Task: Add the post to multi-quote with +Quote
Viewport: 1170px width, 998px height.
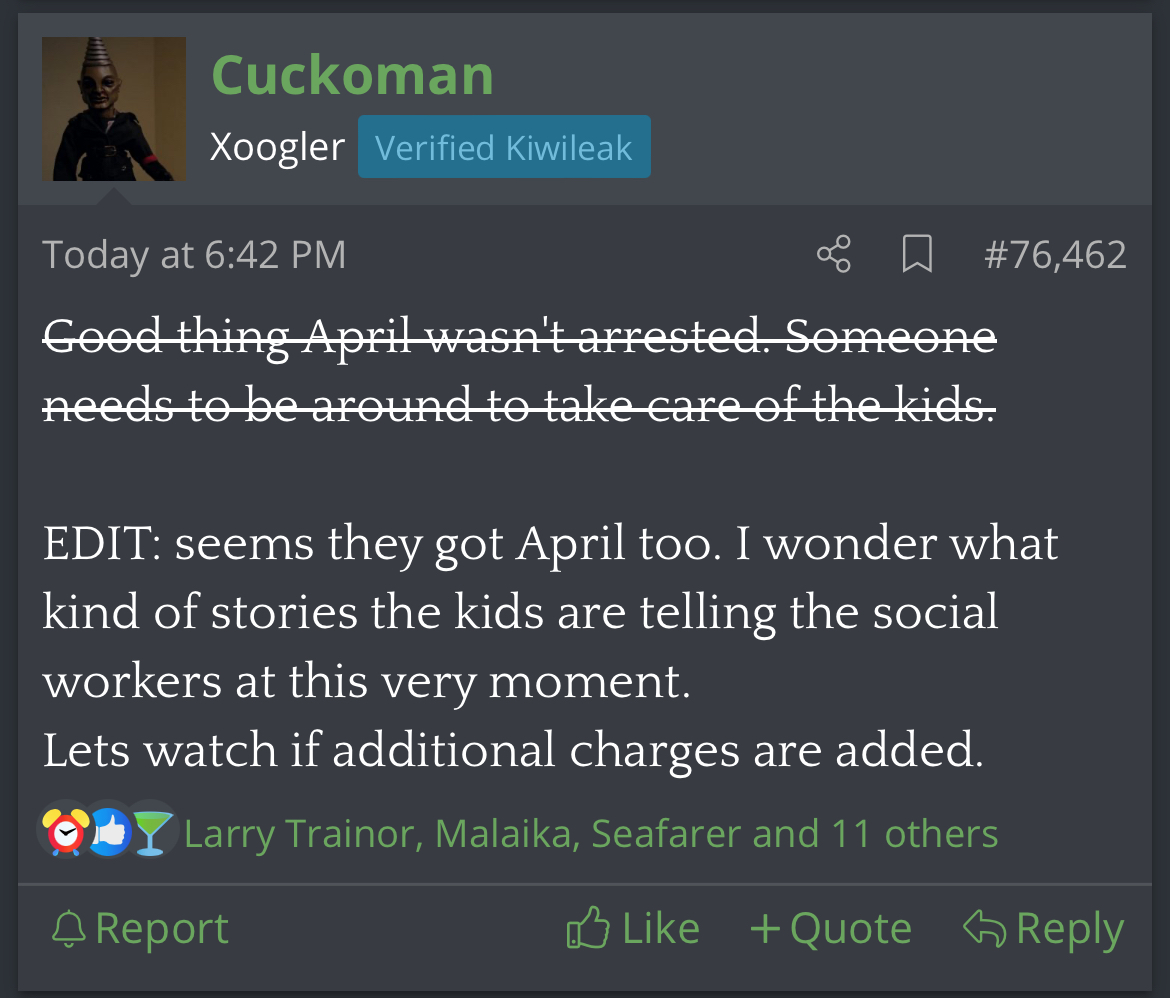Action: coord(831,929)
